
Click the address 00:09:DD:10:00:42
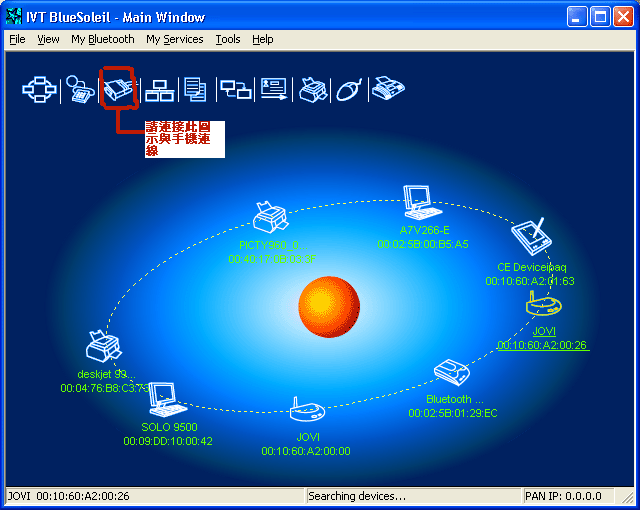click(168, 441)
